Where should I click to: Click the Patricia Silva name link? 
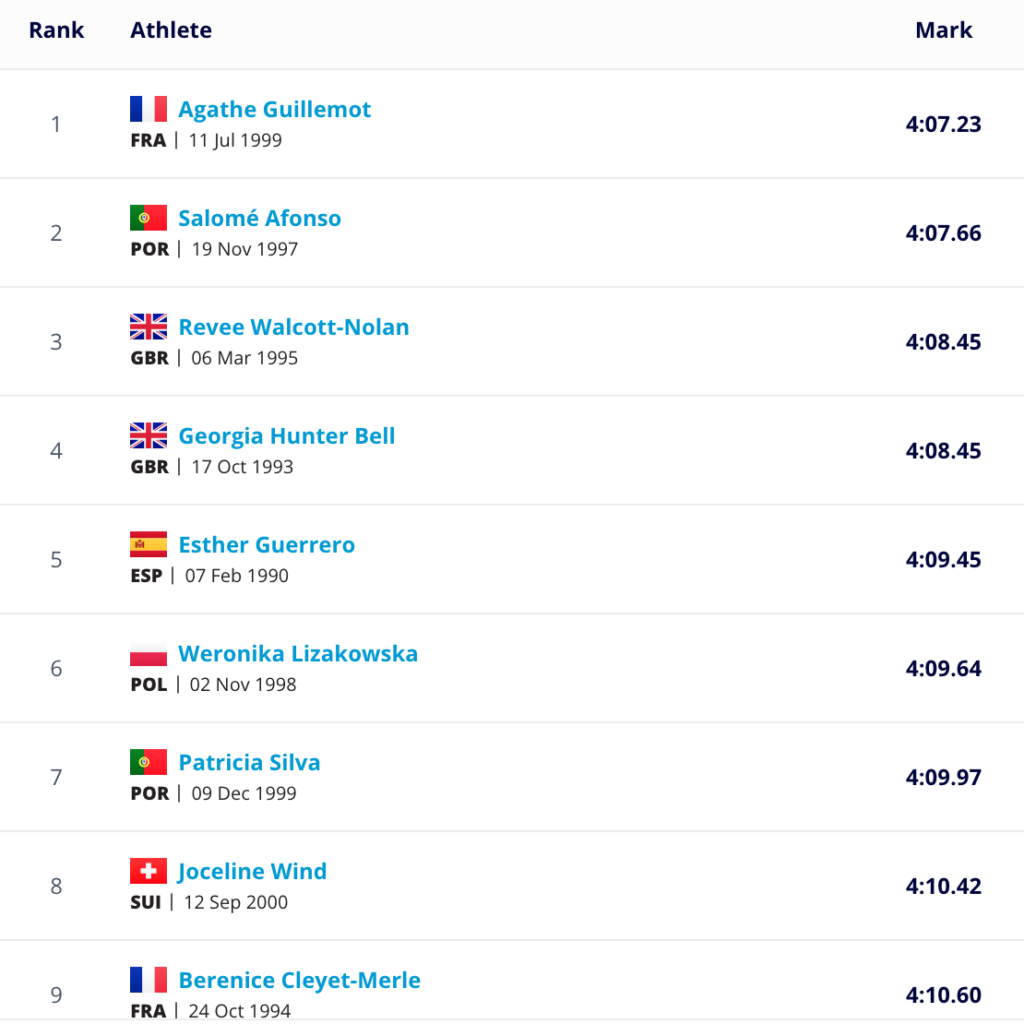pos(249,763)
